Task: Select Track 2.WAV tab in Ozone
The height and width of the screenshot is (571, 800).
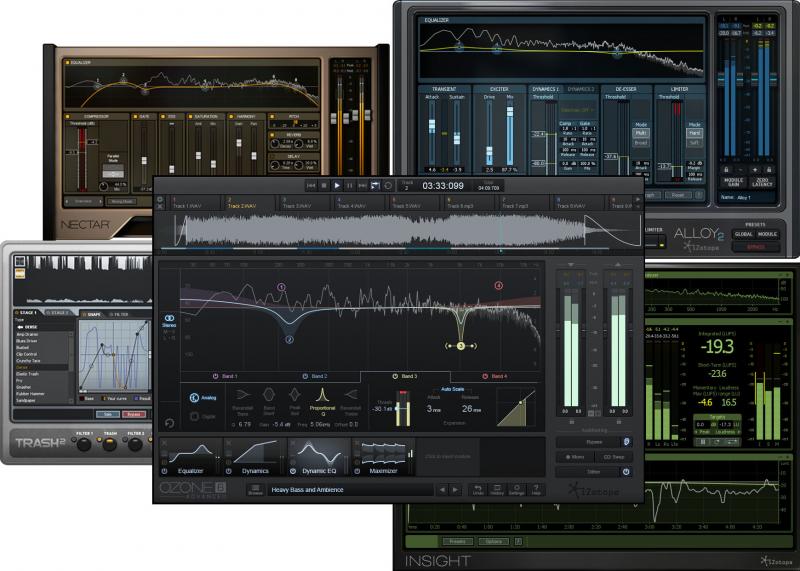Action: [x=249, y=203]
